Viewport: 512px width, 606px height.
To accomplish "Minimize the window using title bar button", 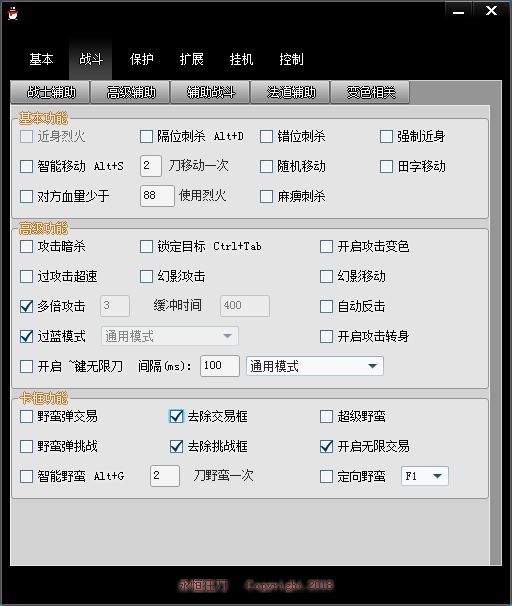I will tap(458, 10).
